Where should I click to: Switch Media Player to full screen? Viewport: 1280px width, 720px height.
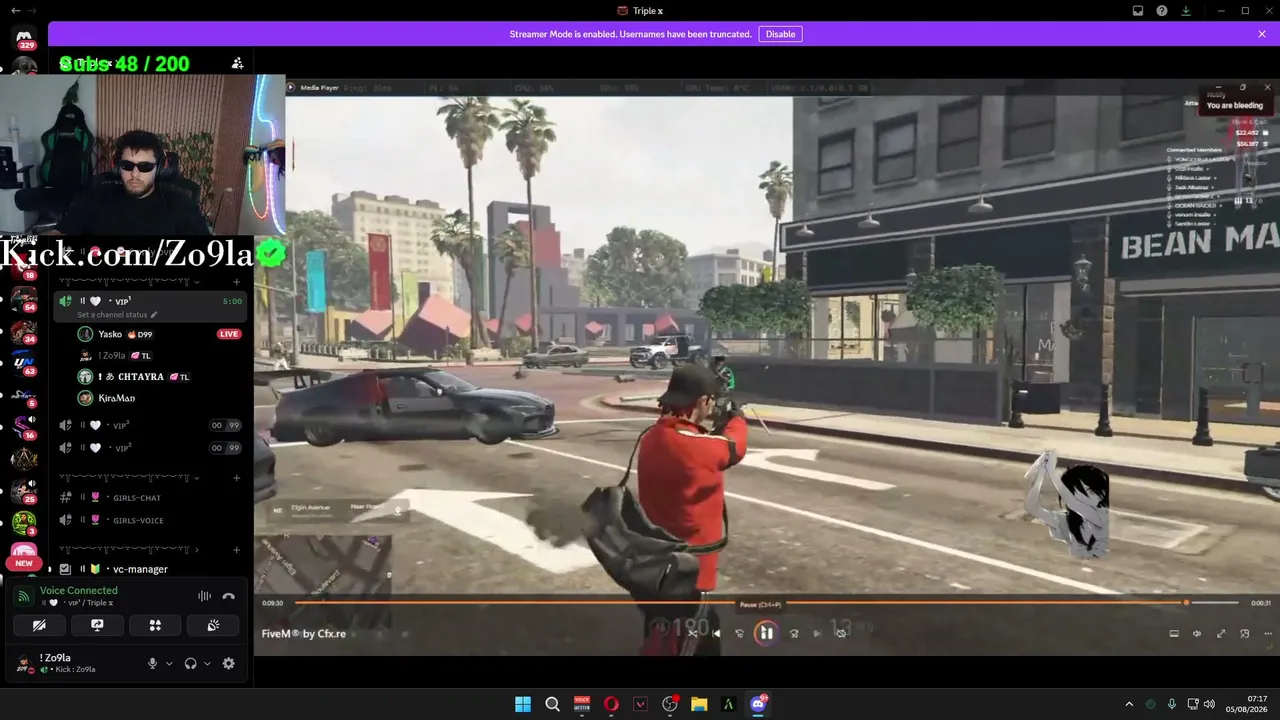[1221, 633]
